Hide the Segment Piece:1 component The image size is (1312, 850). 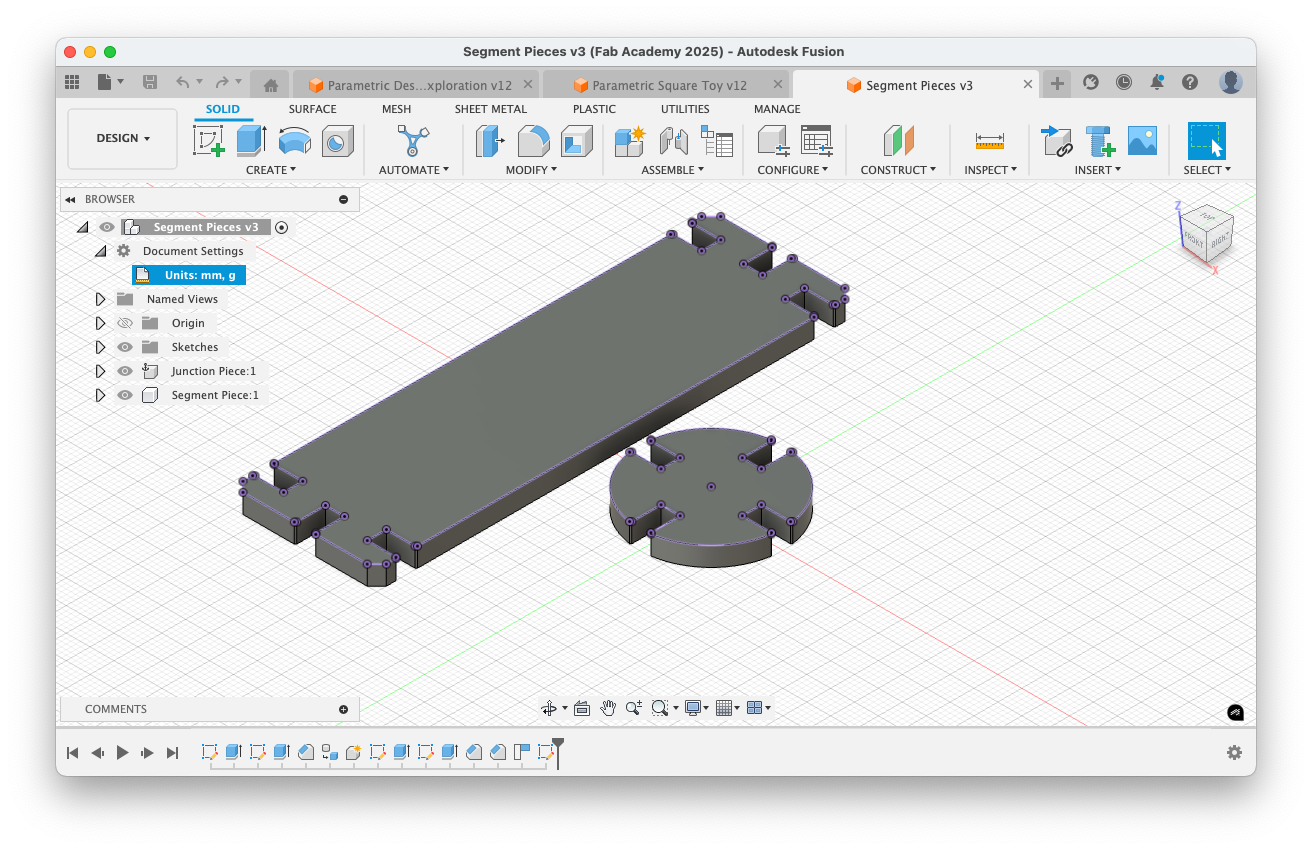point(125,395)
